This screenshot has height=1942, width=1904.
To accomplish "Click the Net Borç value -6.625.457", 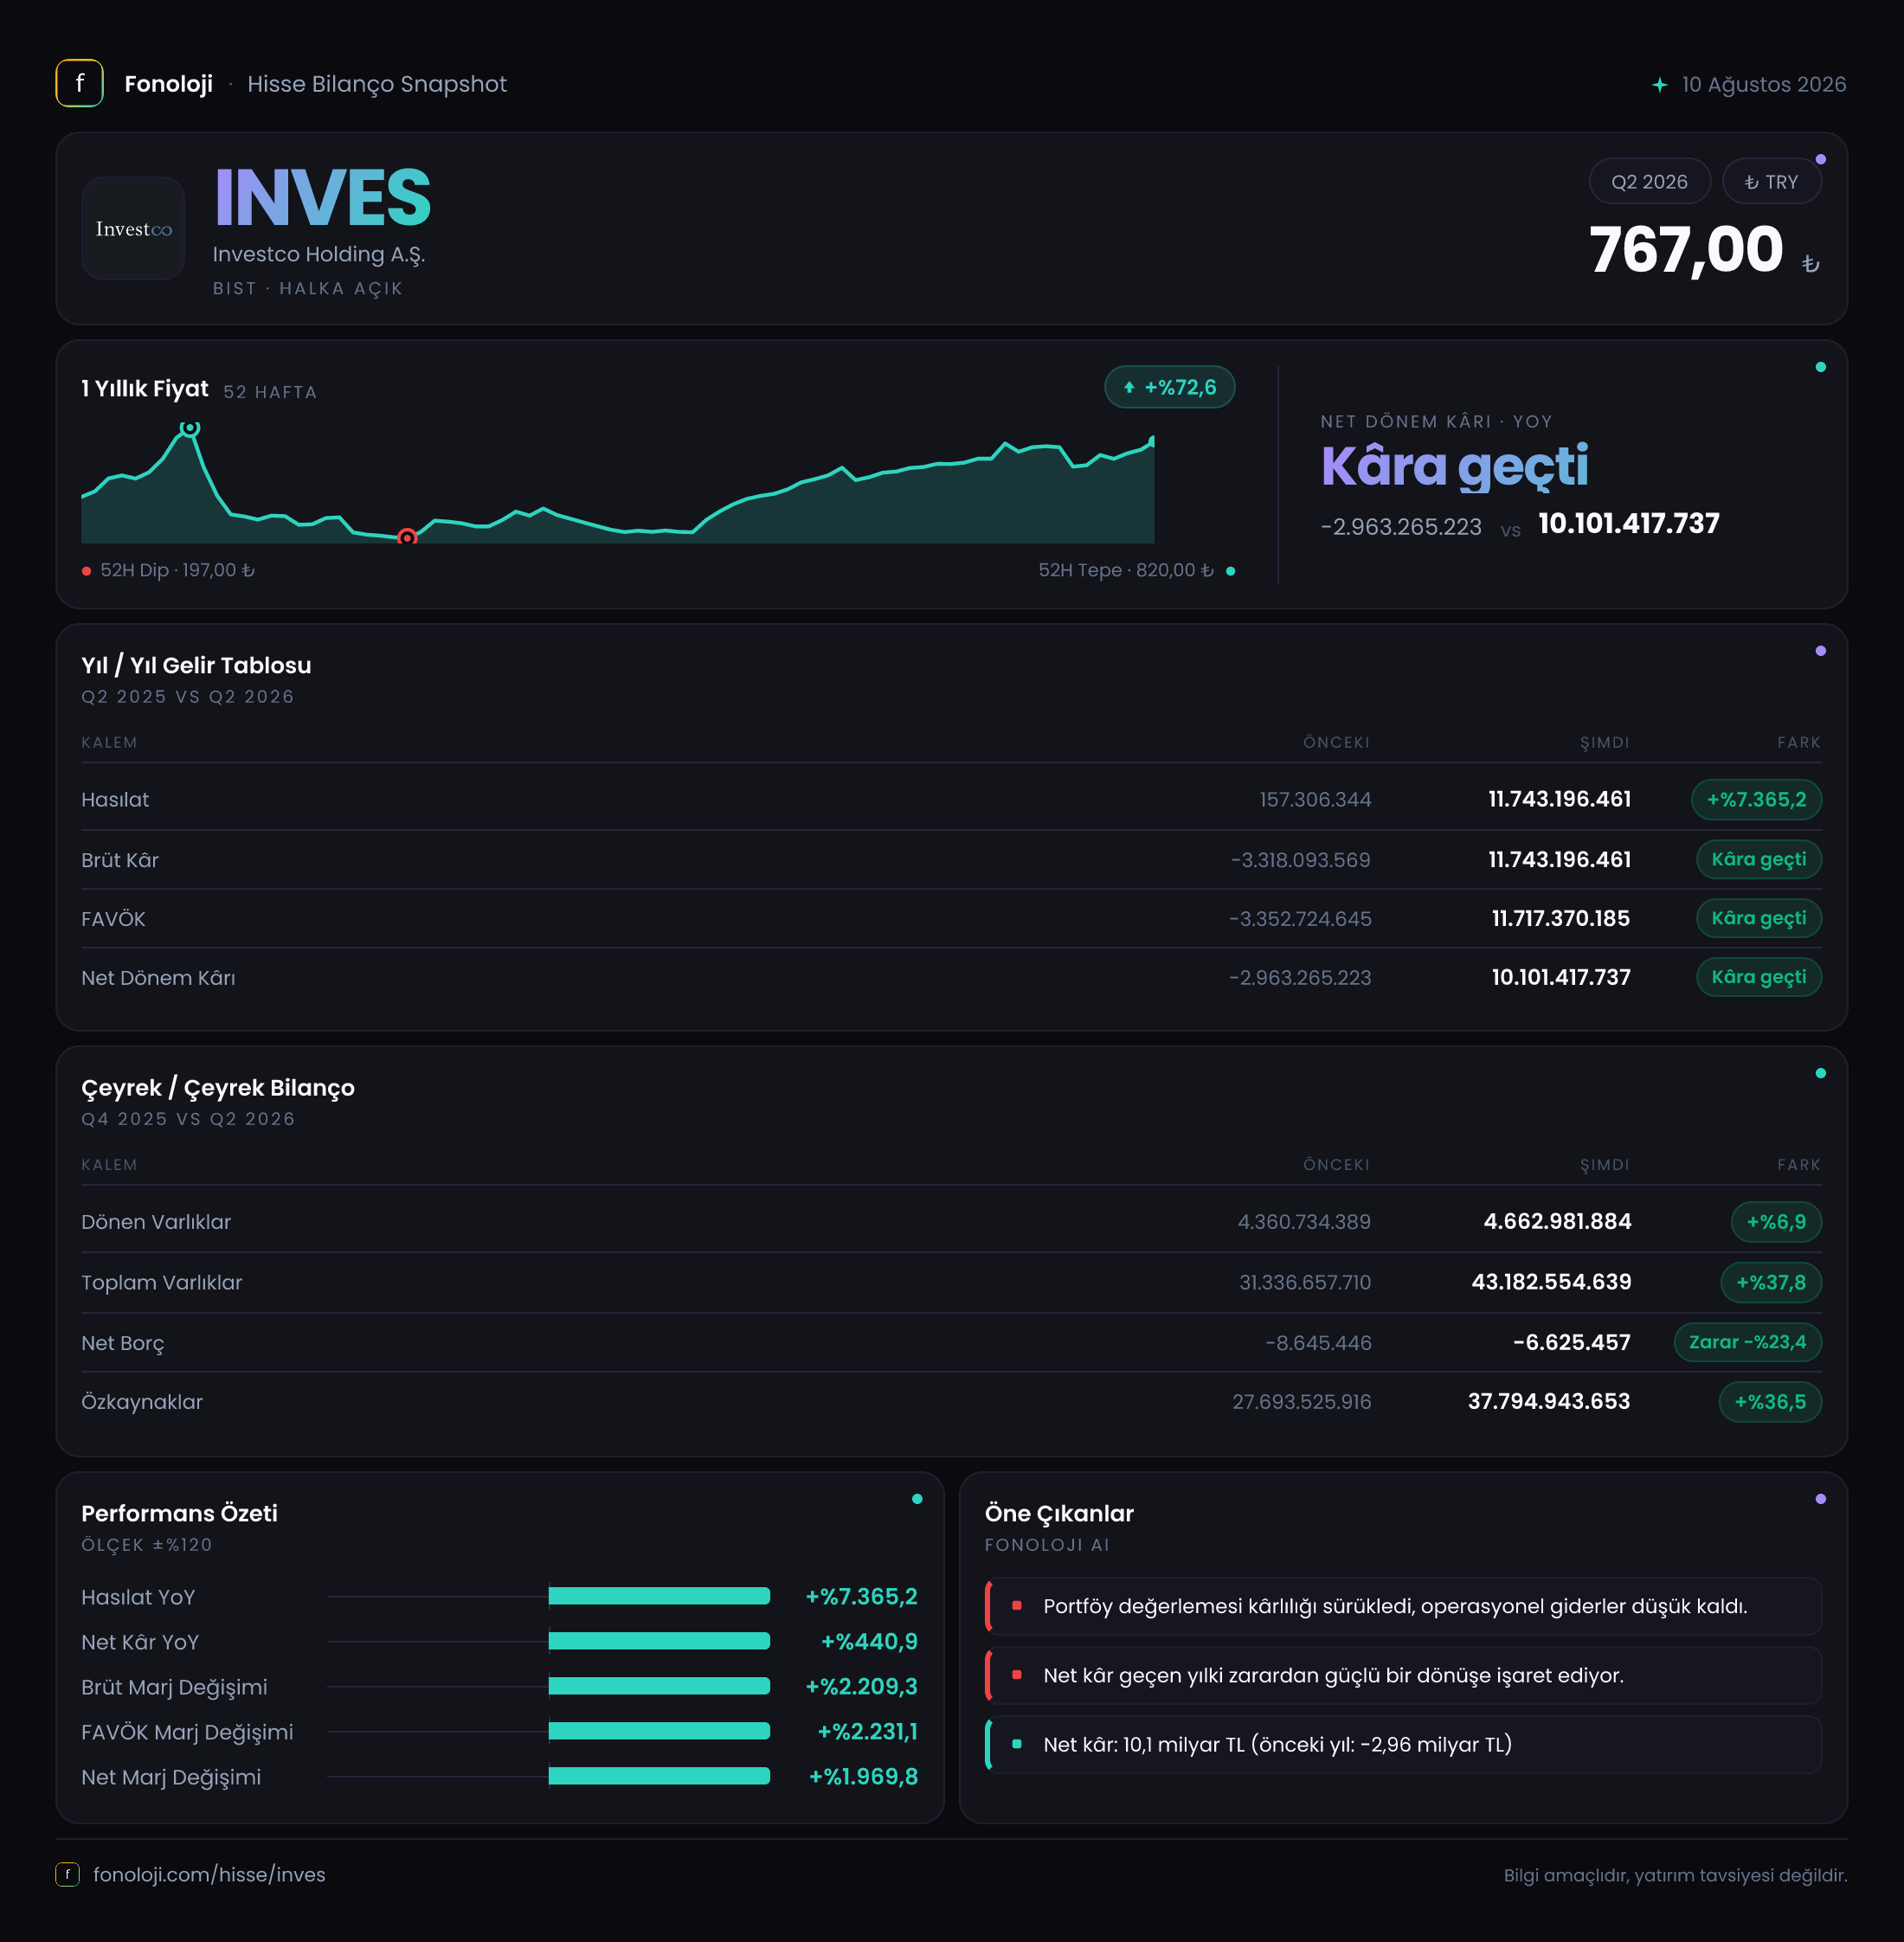I will [1571, 1342].
